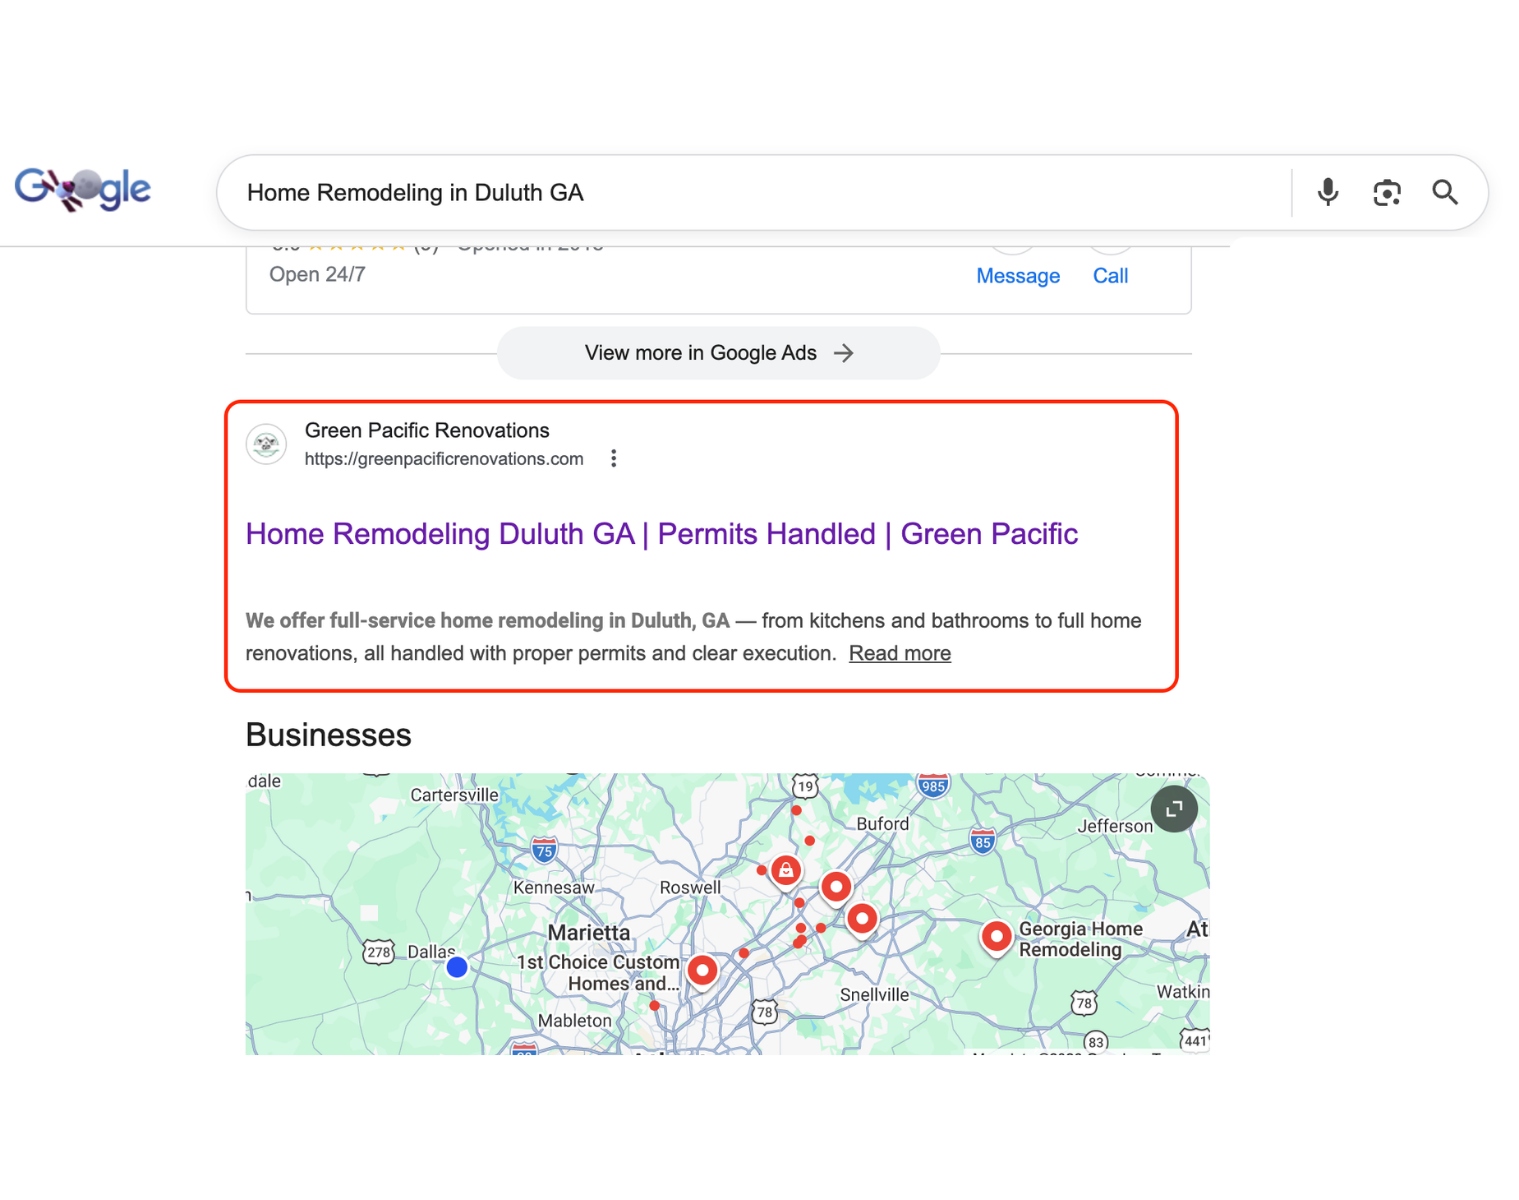Click inside the search query field

click(x=700, y=192)
